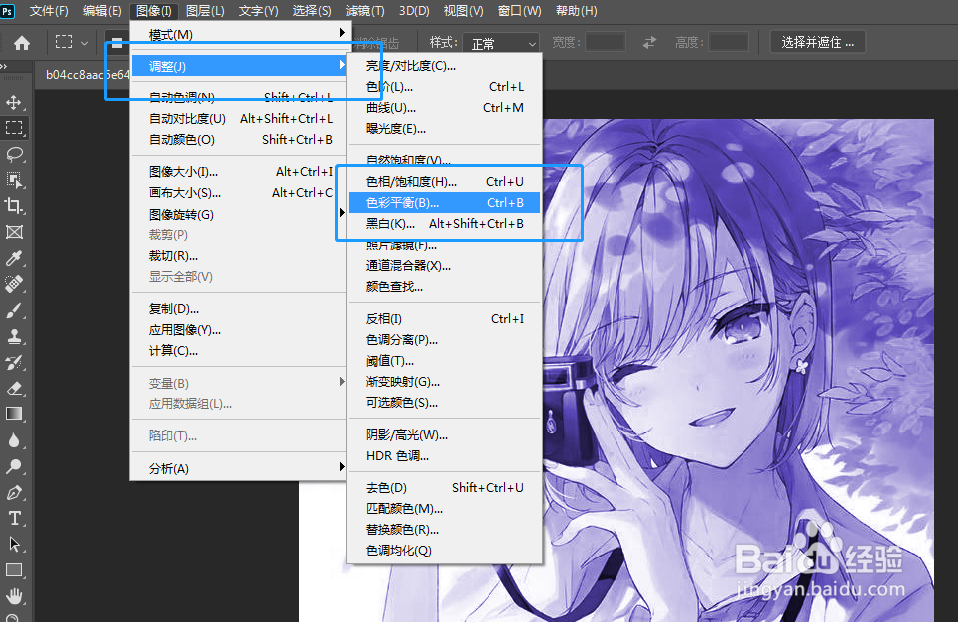Choose 反相(I) invert
This screenshot has width=958, height=622.
444,318
